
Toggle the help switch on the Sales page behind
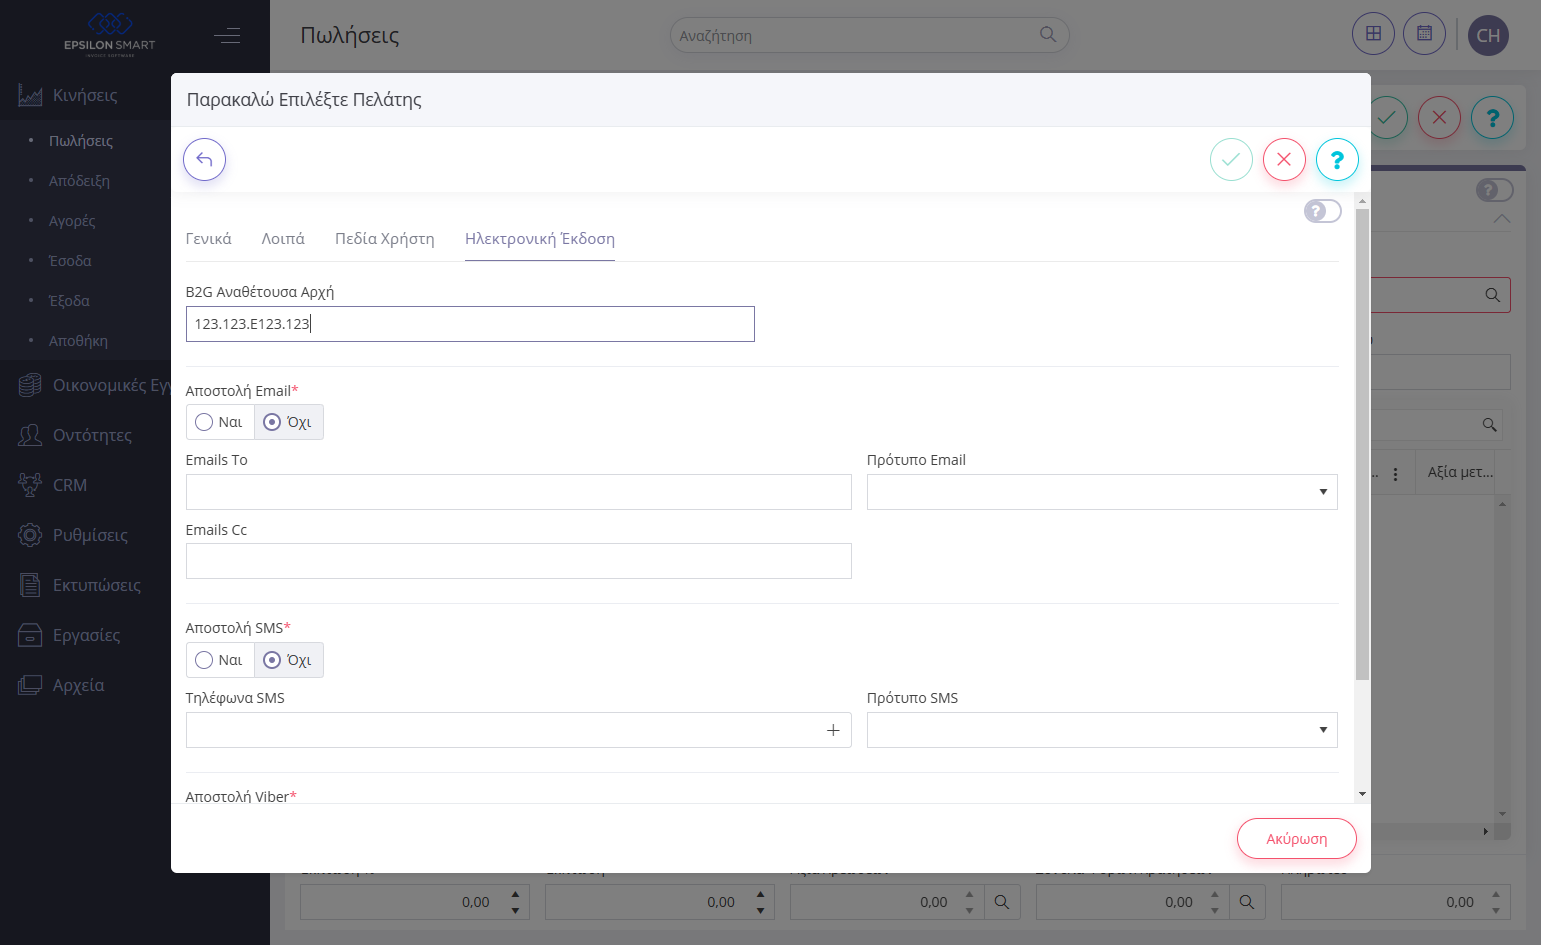coord(1494,190)
